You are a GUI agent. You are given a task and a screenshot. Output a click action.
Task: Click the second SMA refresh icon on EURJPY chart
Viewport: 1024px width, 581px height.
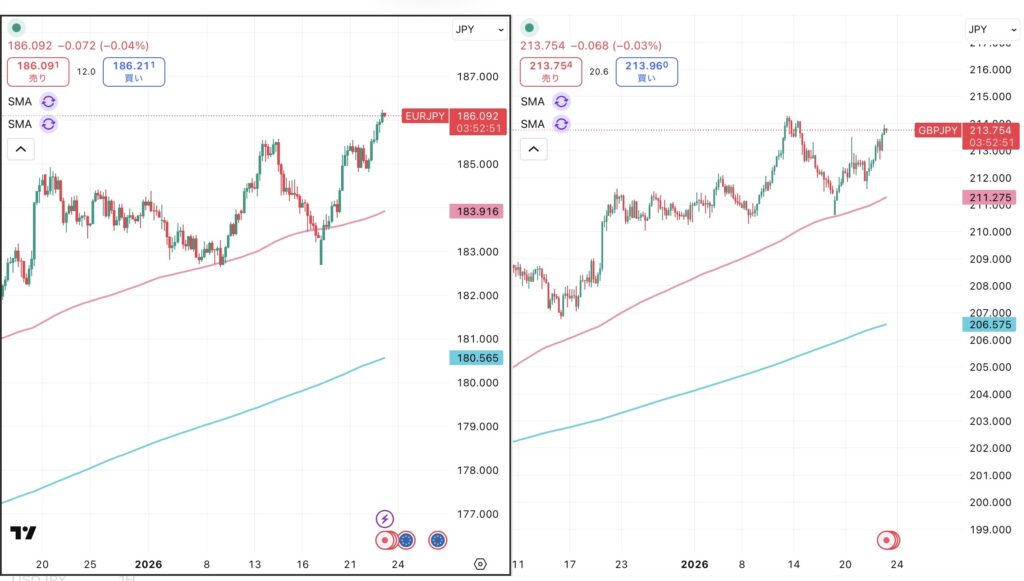(x=49, y=124)
